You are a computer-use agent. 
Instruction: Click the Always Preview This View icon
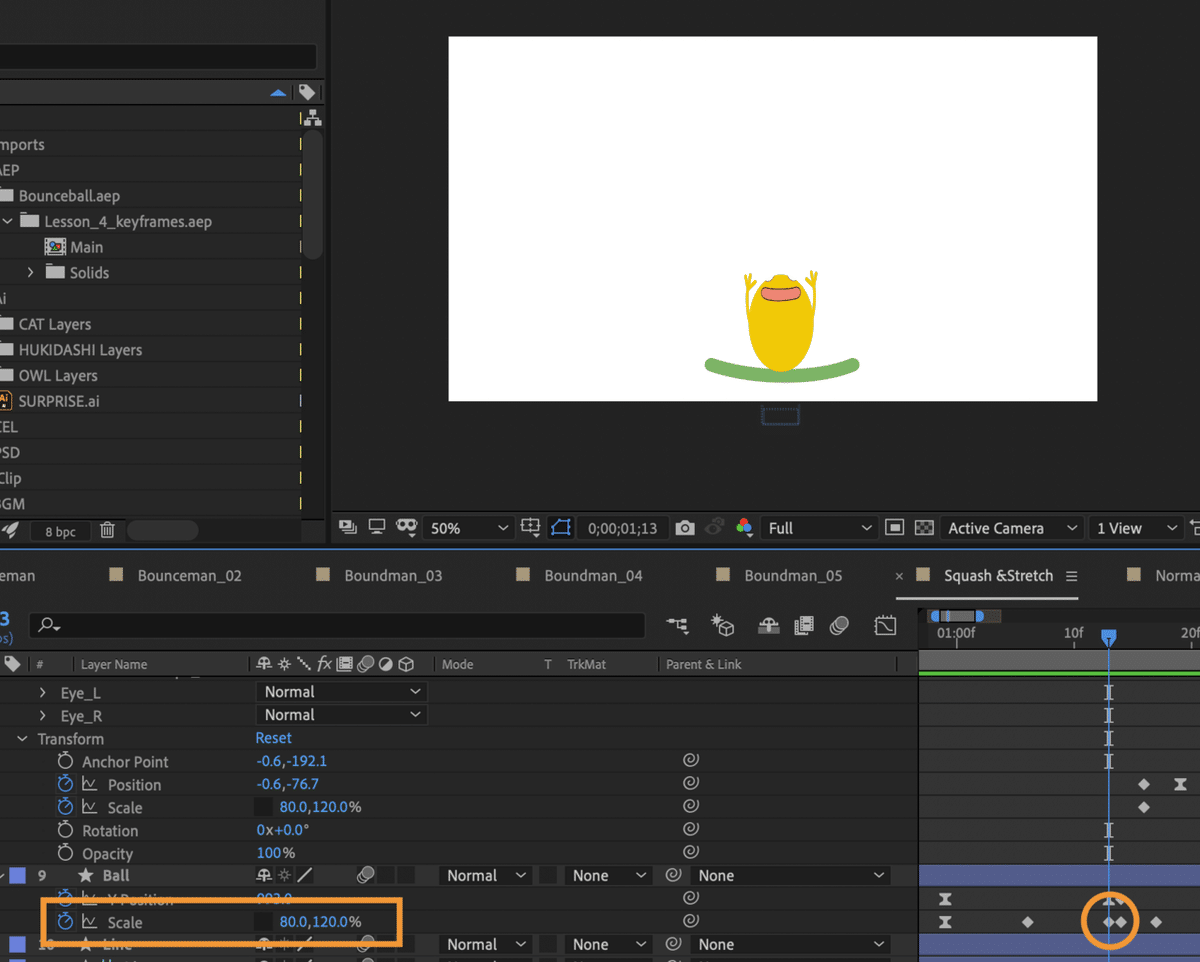(347, 527)
